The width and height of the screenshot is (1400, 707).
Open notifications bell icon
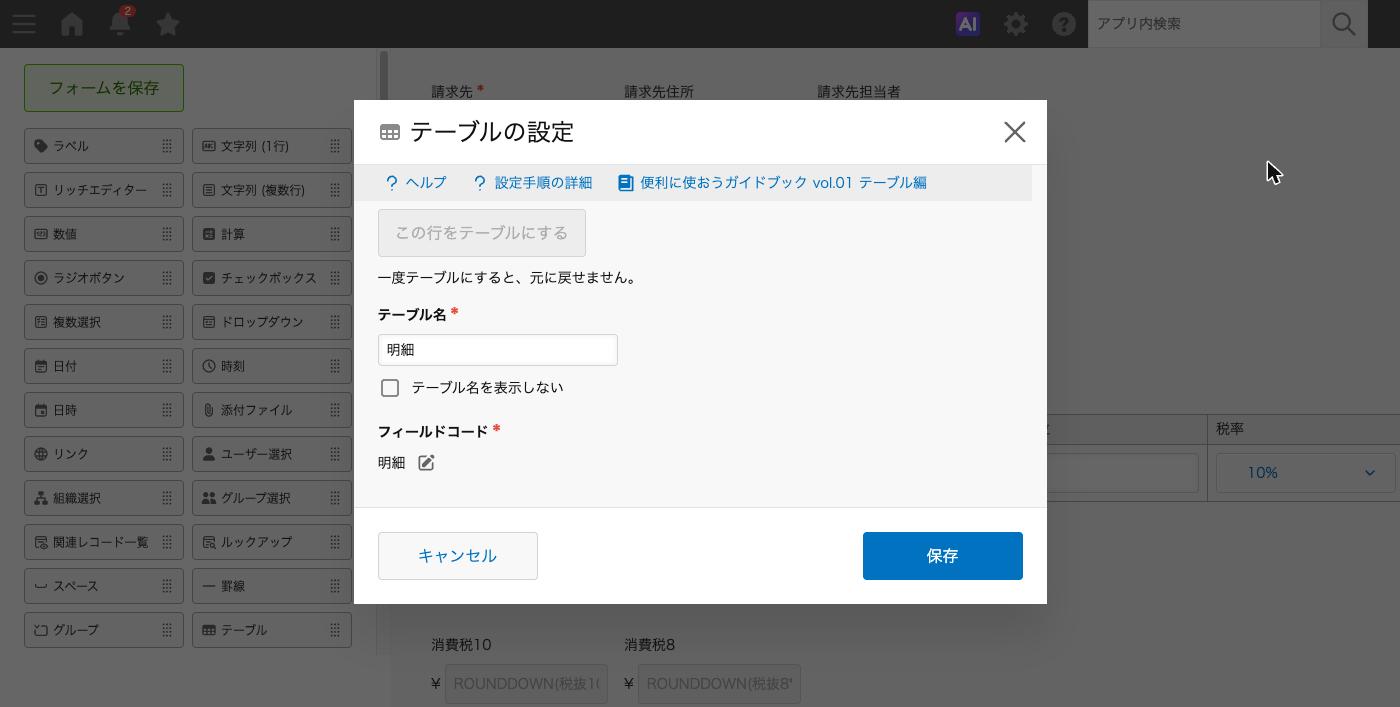tap(120, 23)
